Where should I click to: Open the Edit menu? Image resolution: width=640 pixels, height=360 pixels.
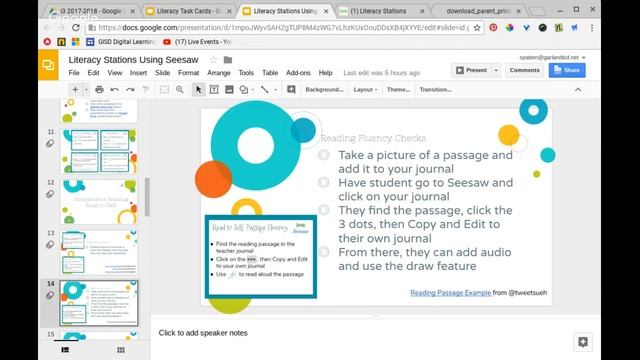coord(93,73)
